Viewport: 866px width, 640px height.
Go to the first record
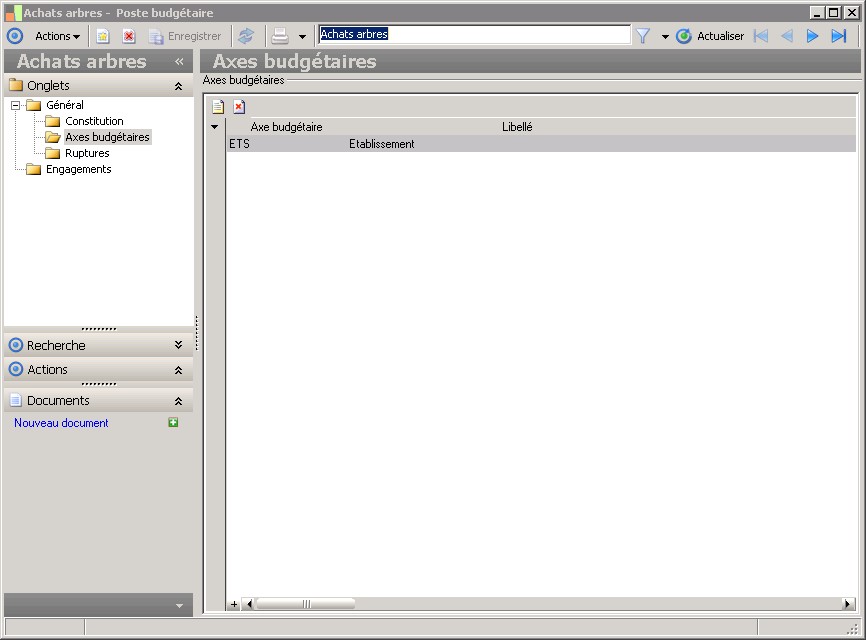761,36
